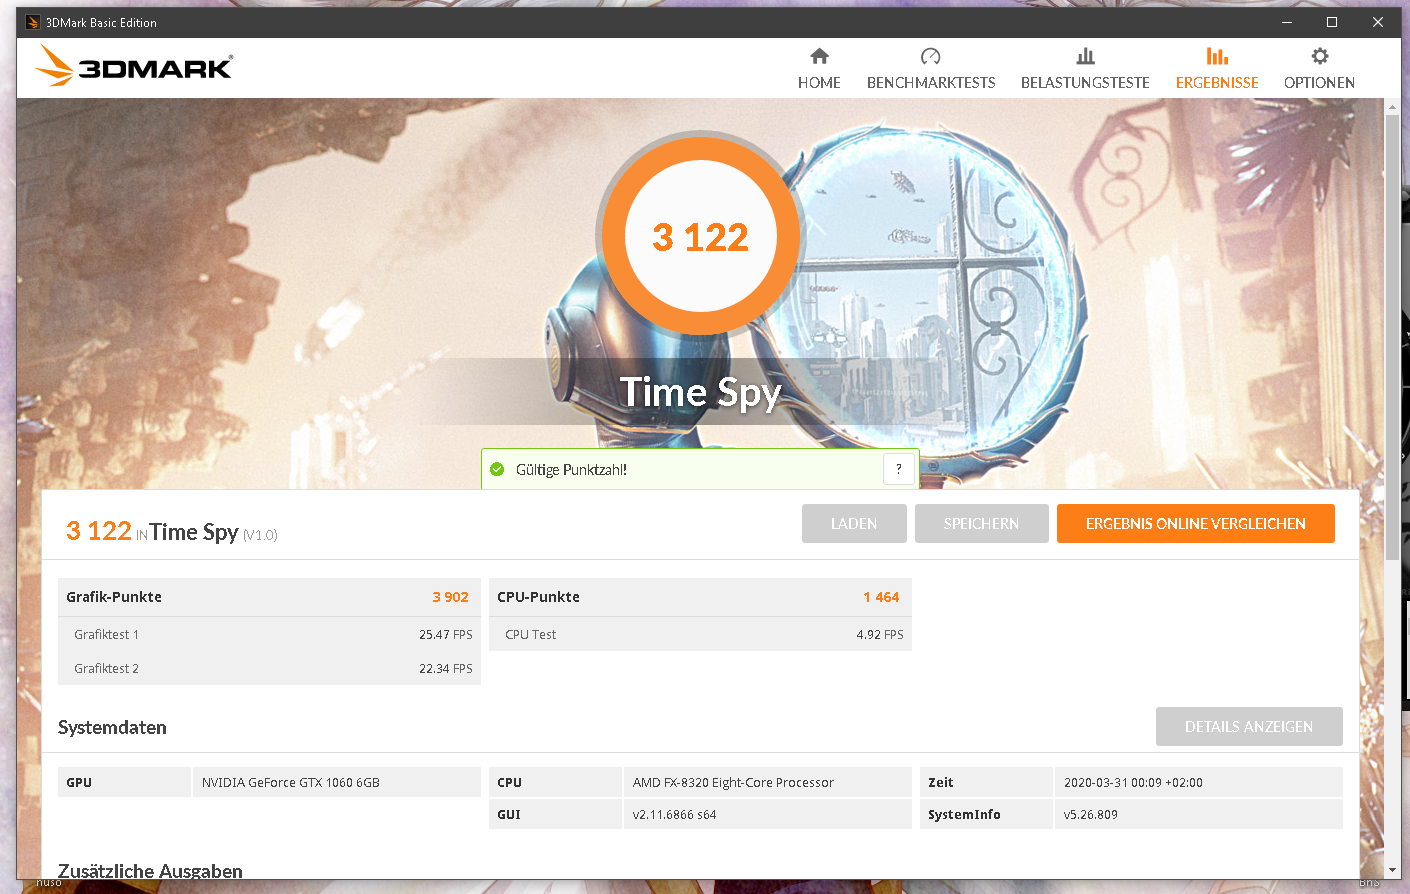Click the 4.92 FPS value
The width and height of the screenshot is (1410, 894).
coord(880,634)
